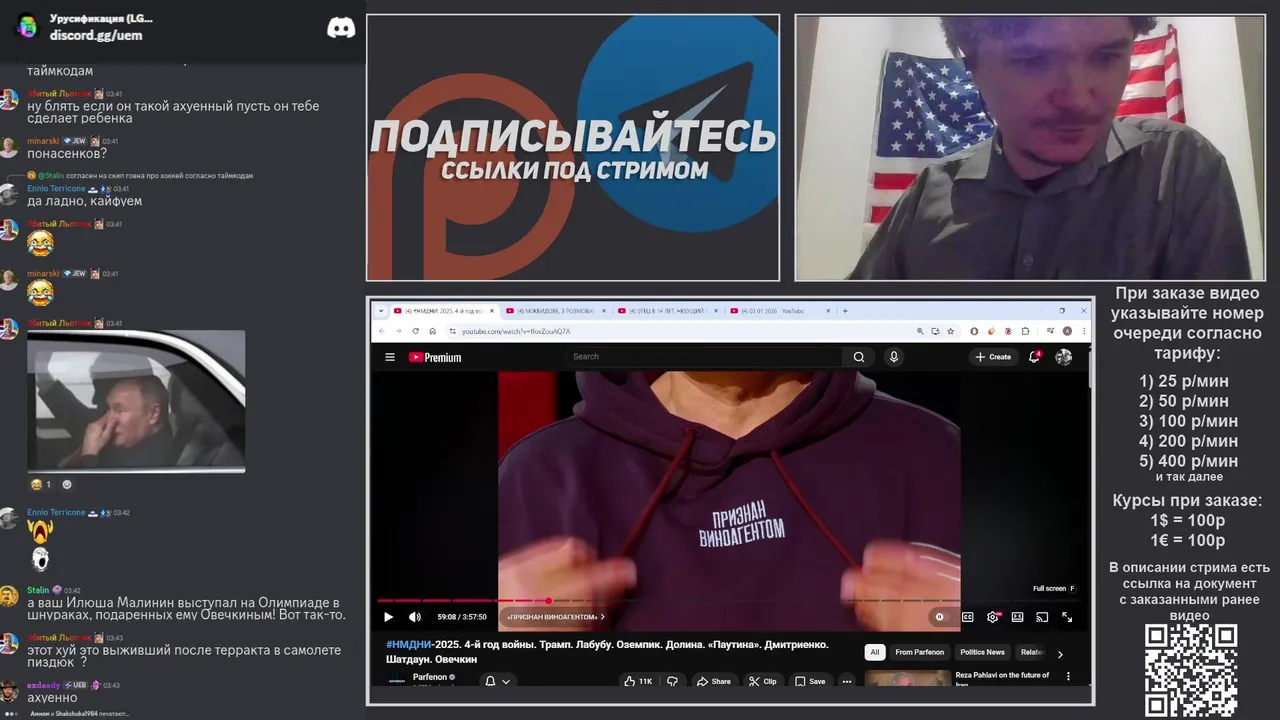Select the From Parfenon chip
This screenshot has height=720, width=1280.
click(x=919, y=652)
